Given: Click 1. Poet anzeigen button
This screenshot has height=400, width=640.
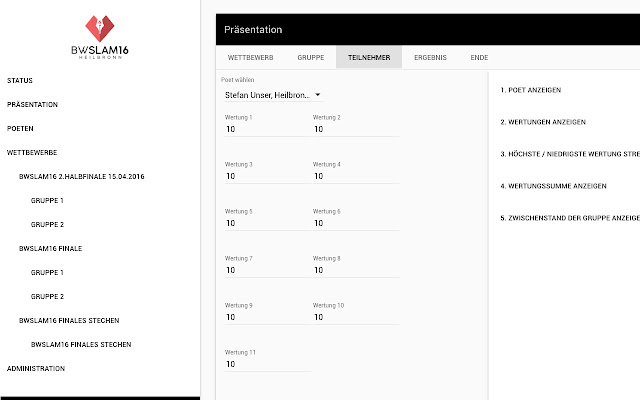Looking at the screenshot, I should 531,90.
